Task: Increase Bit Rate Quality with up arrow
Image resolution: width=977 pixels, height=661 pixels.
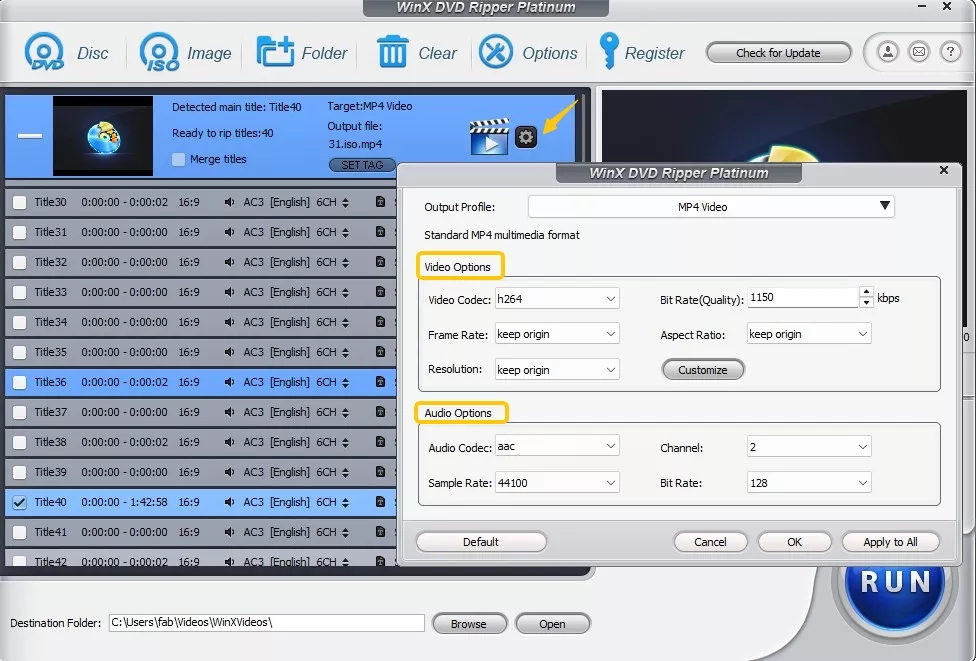Action: coord(866,291)
